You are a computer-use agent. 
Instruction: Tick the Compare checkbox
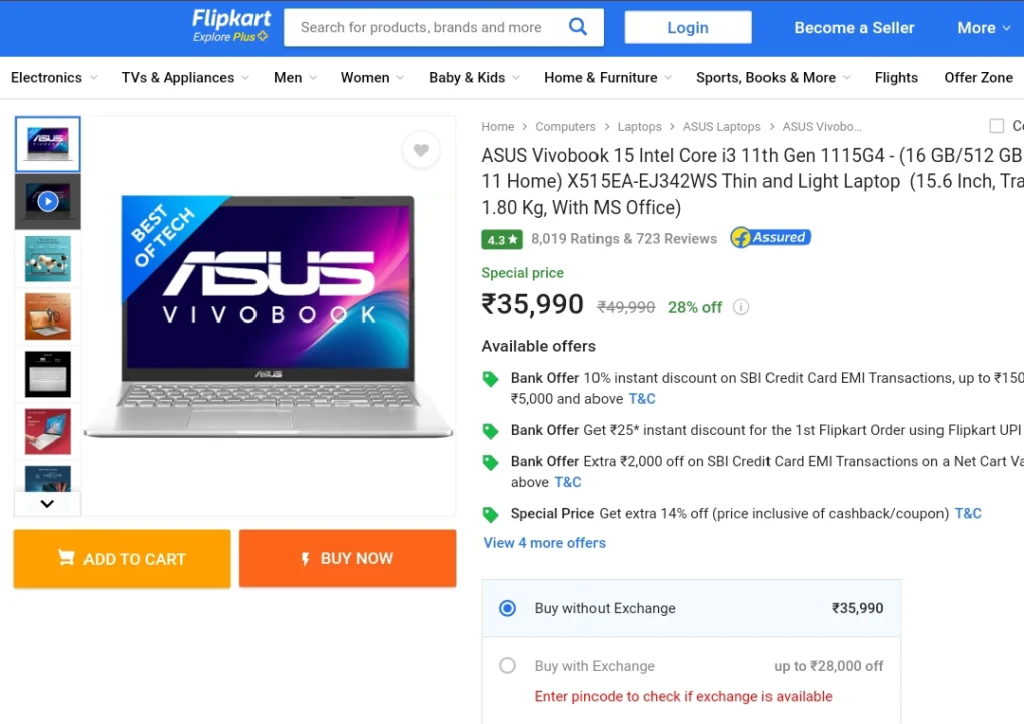tap(997, 125)
